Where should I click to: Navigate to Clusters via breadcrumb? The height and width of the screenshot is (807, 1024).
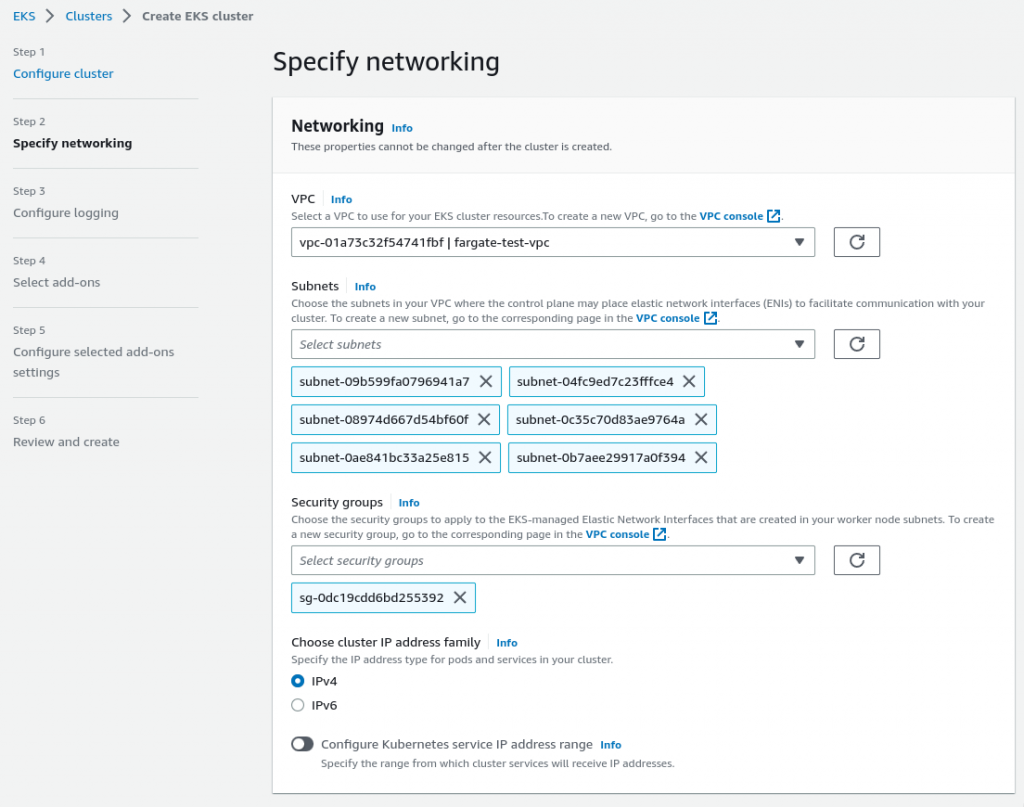pos(89,16)
